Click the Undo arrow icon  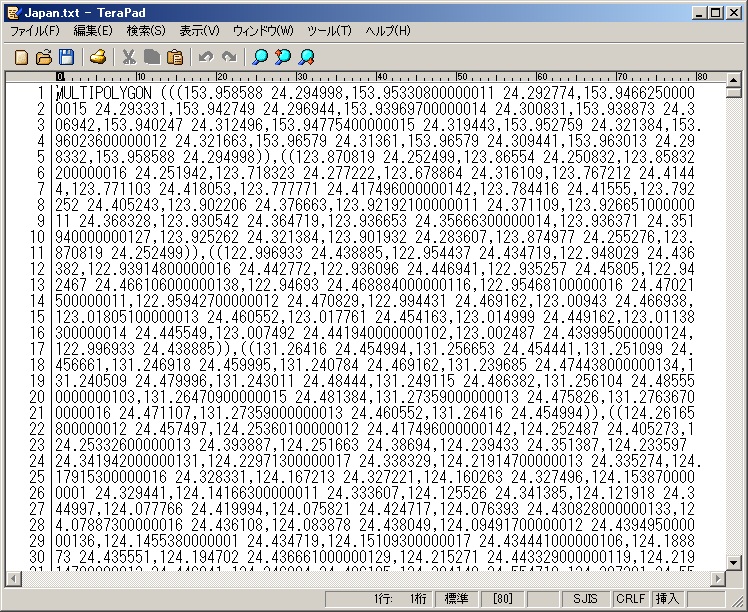click(x=206, y=57)
